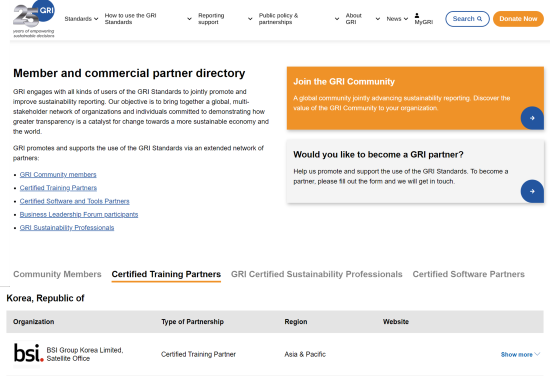
Task: Click the Organization column header
Action: pos(34,322)
